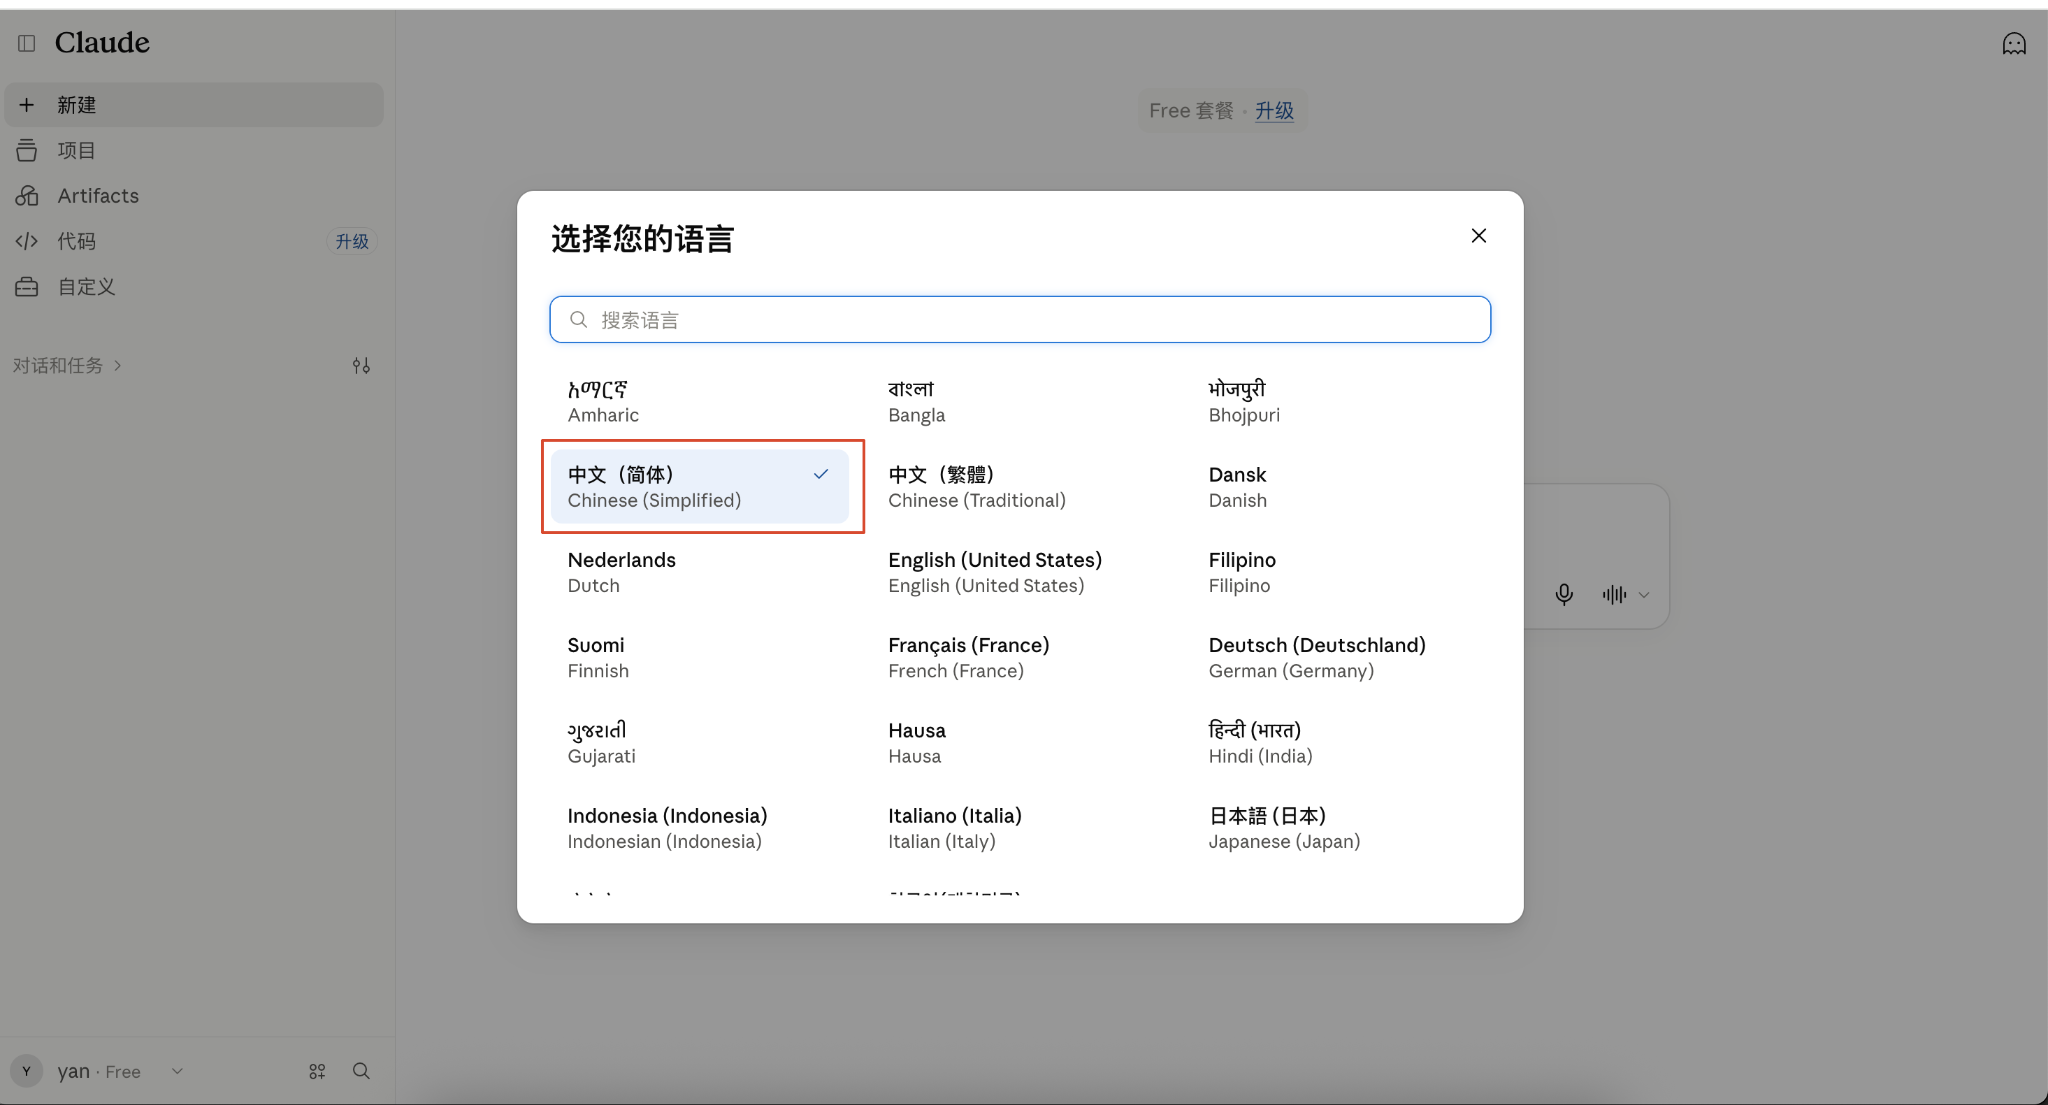Click the search magnifier icon in sidebar footer
The image size is (2048, 1105).
[x=361, y=1071]
